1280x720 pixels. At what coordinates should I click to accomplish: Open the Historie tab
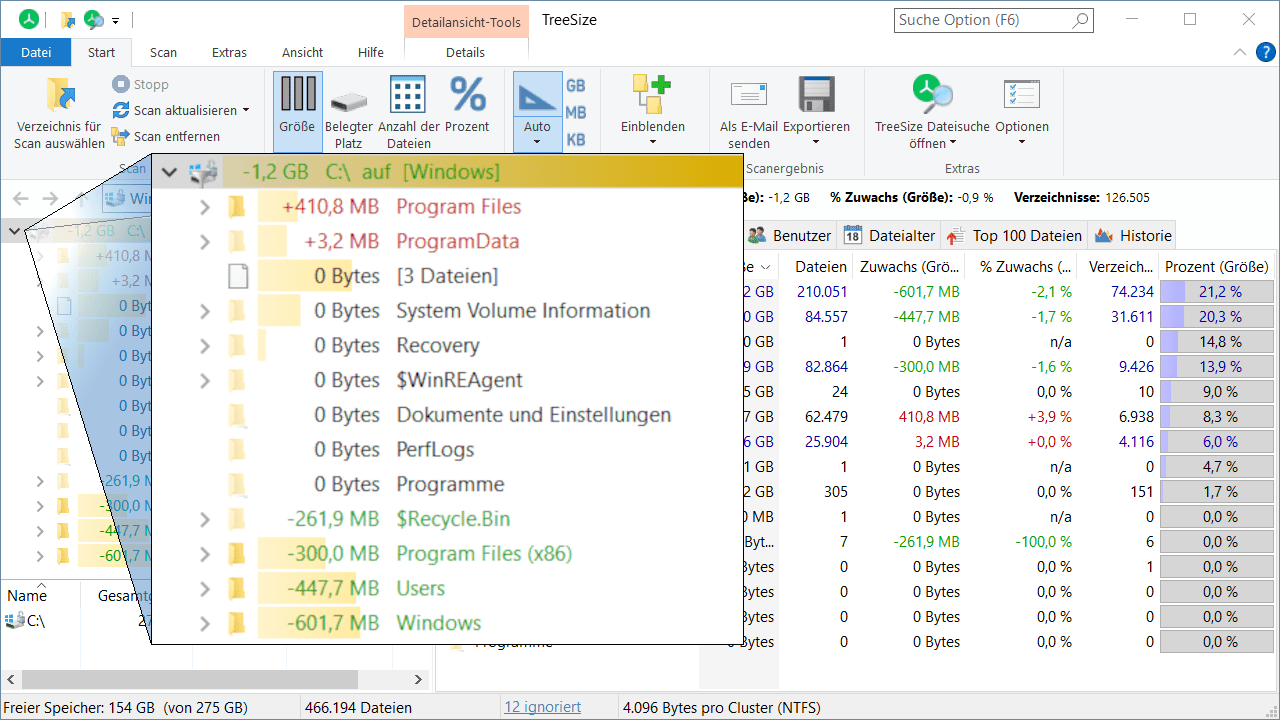[1133, 236]
